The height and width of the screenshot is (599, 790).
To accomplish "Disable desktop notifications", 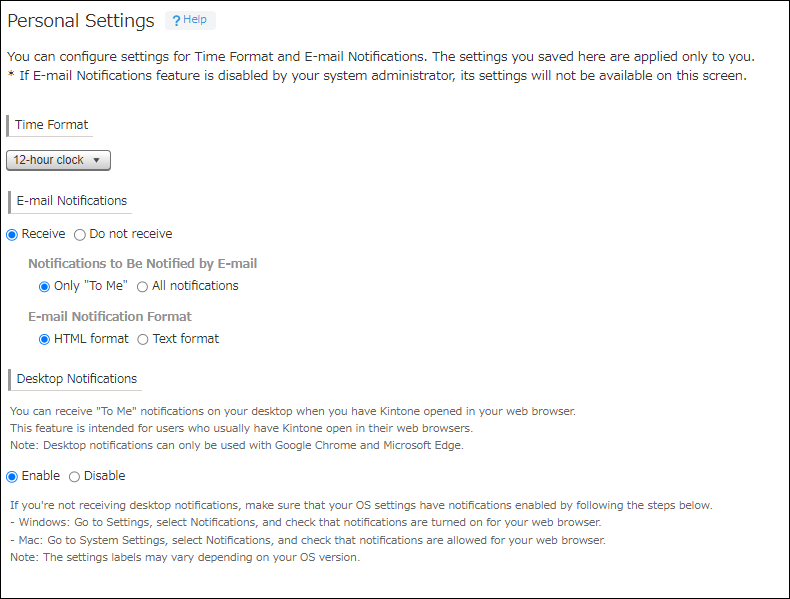I will 74,476.
